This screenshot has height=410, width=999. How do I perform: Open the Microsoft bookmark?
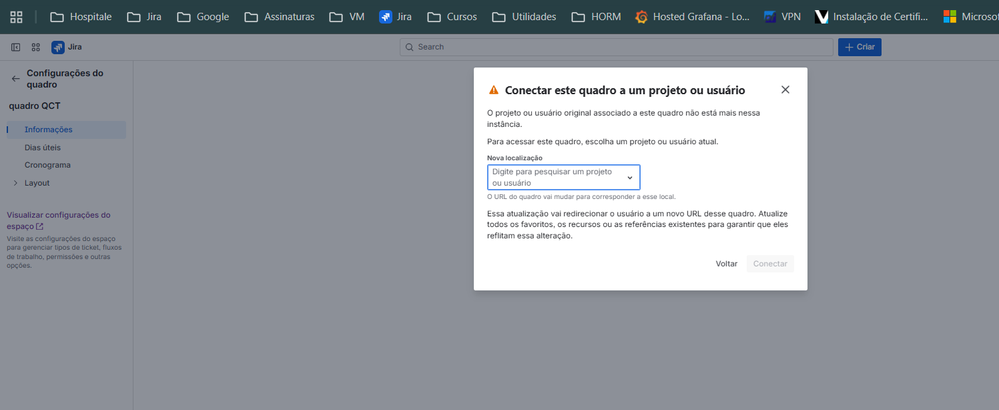click(970, 17)
